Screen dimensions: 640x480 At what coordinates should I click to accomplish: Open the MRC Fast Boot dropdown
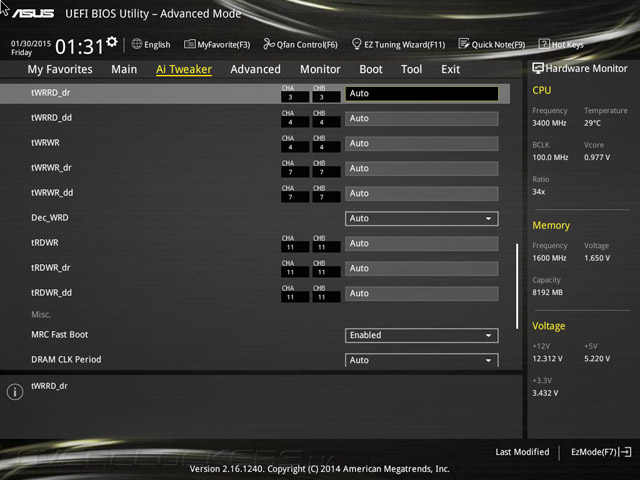click(x=422, y=335)
